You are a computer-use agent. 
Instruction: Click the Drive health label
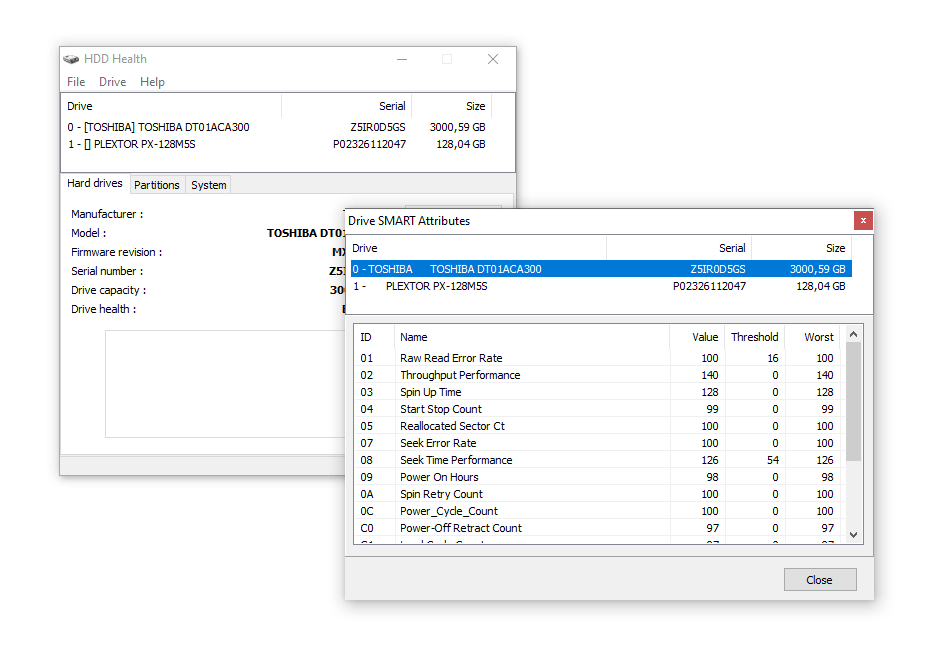(104, 309)
